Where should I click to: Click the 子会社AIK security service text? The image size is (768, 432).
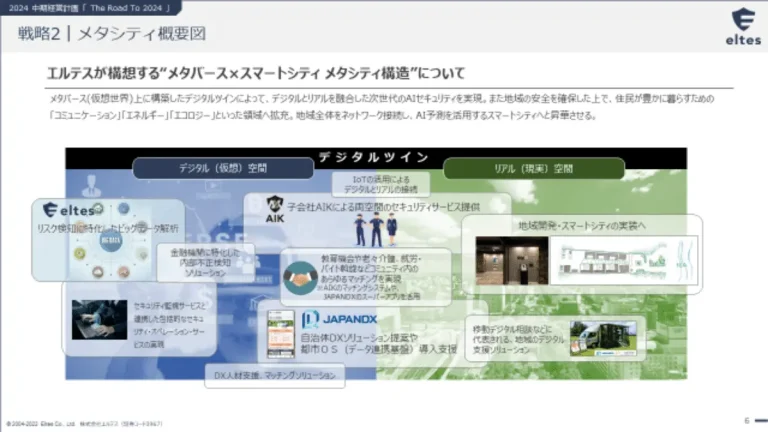pos(383,207)
